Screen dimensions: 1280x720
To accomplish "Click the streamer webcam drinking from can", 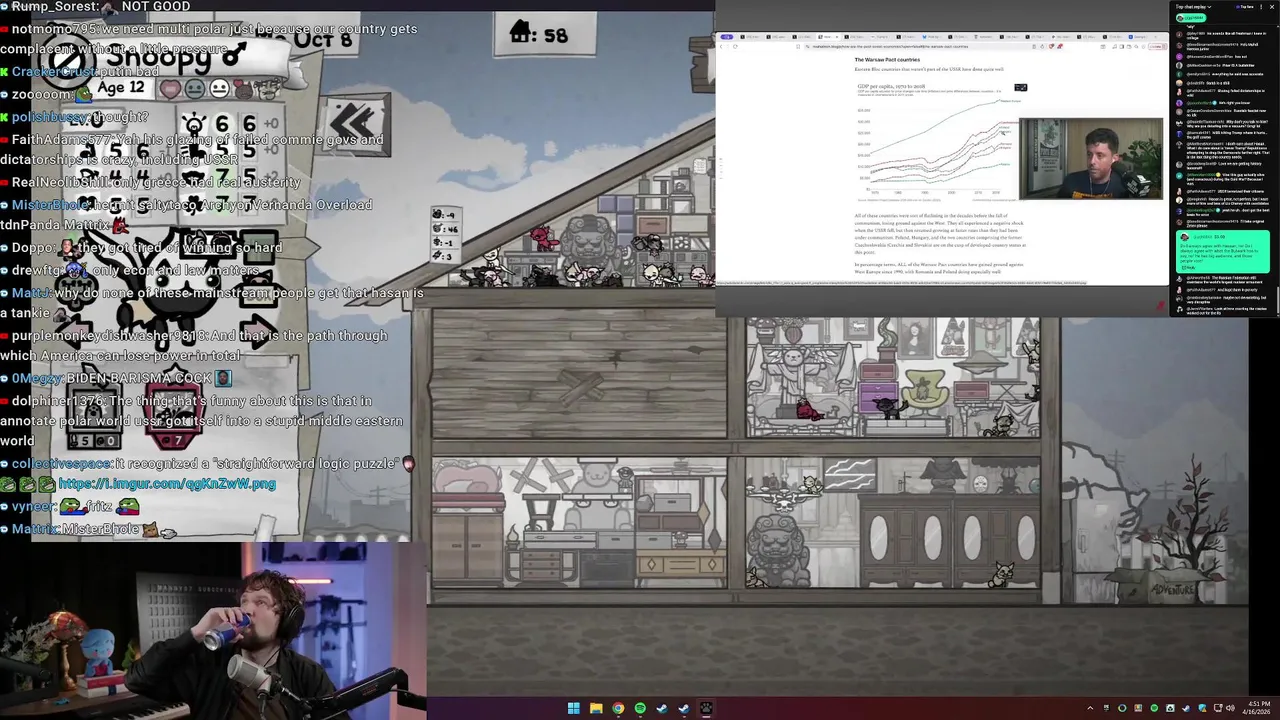I will (213, 630).
